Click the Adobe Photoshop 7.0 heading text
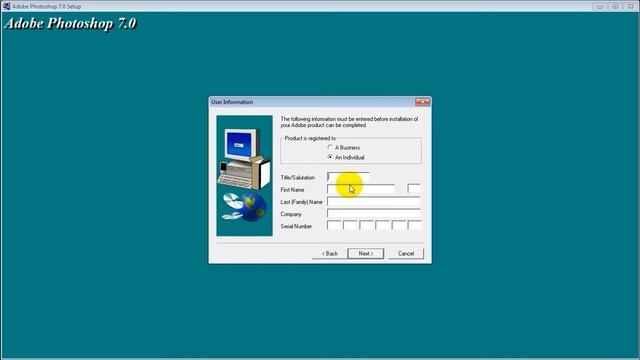 point(70,23)
